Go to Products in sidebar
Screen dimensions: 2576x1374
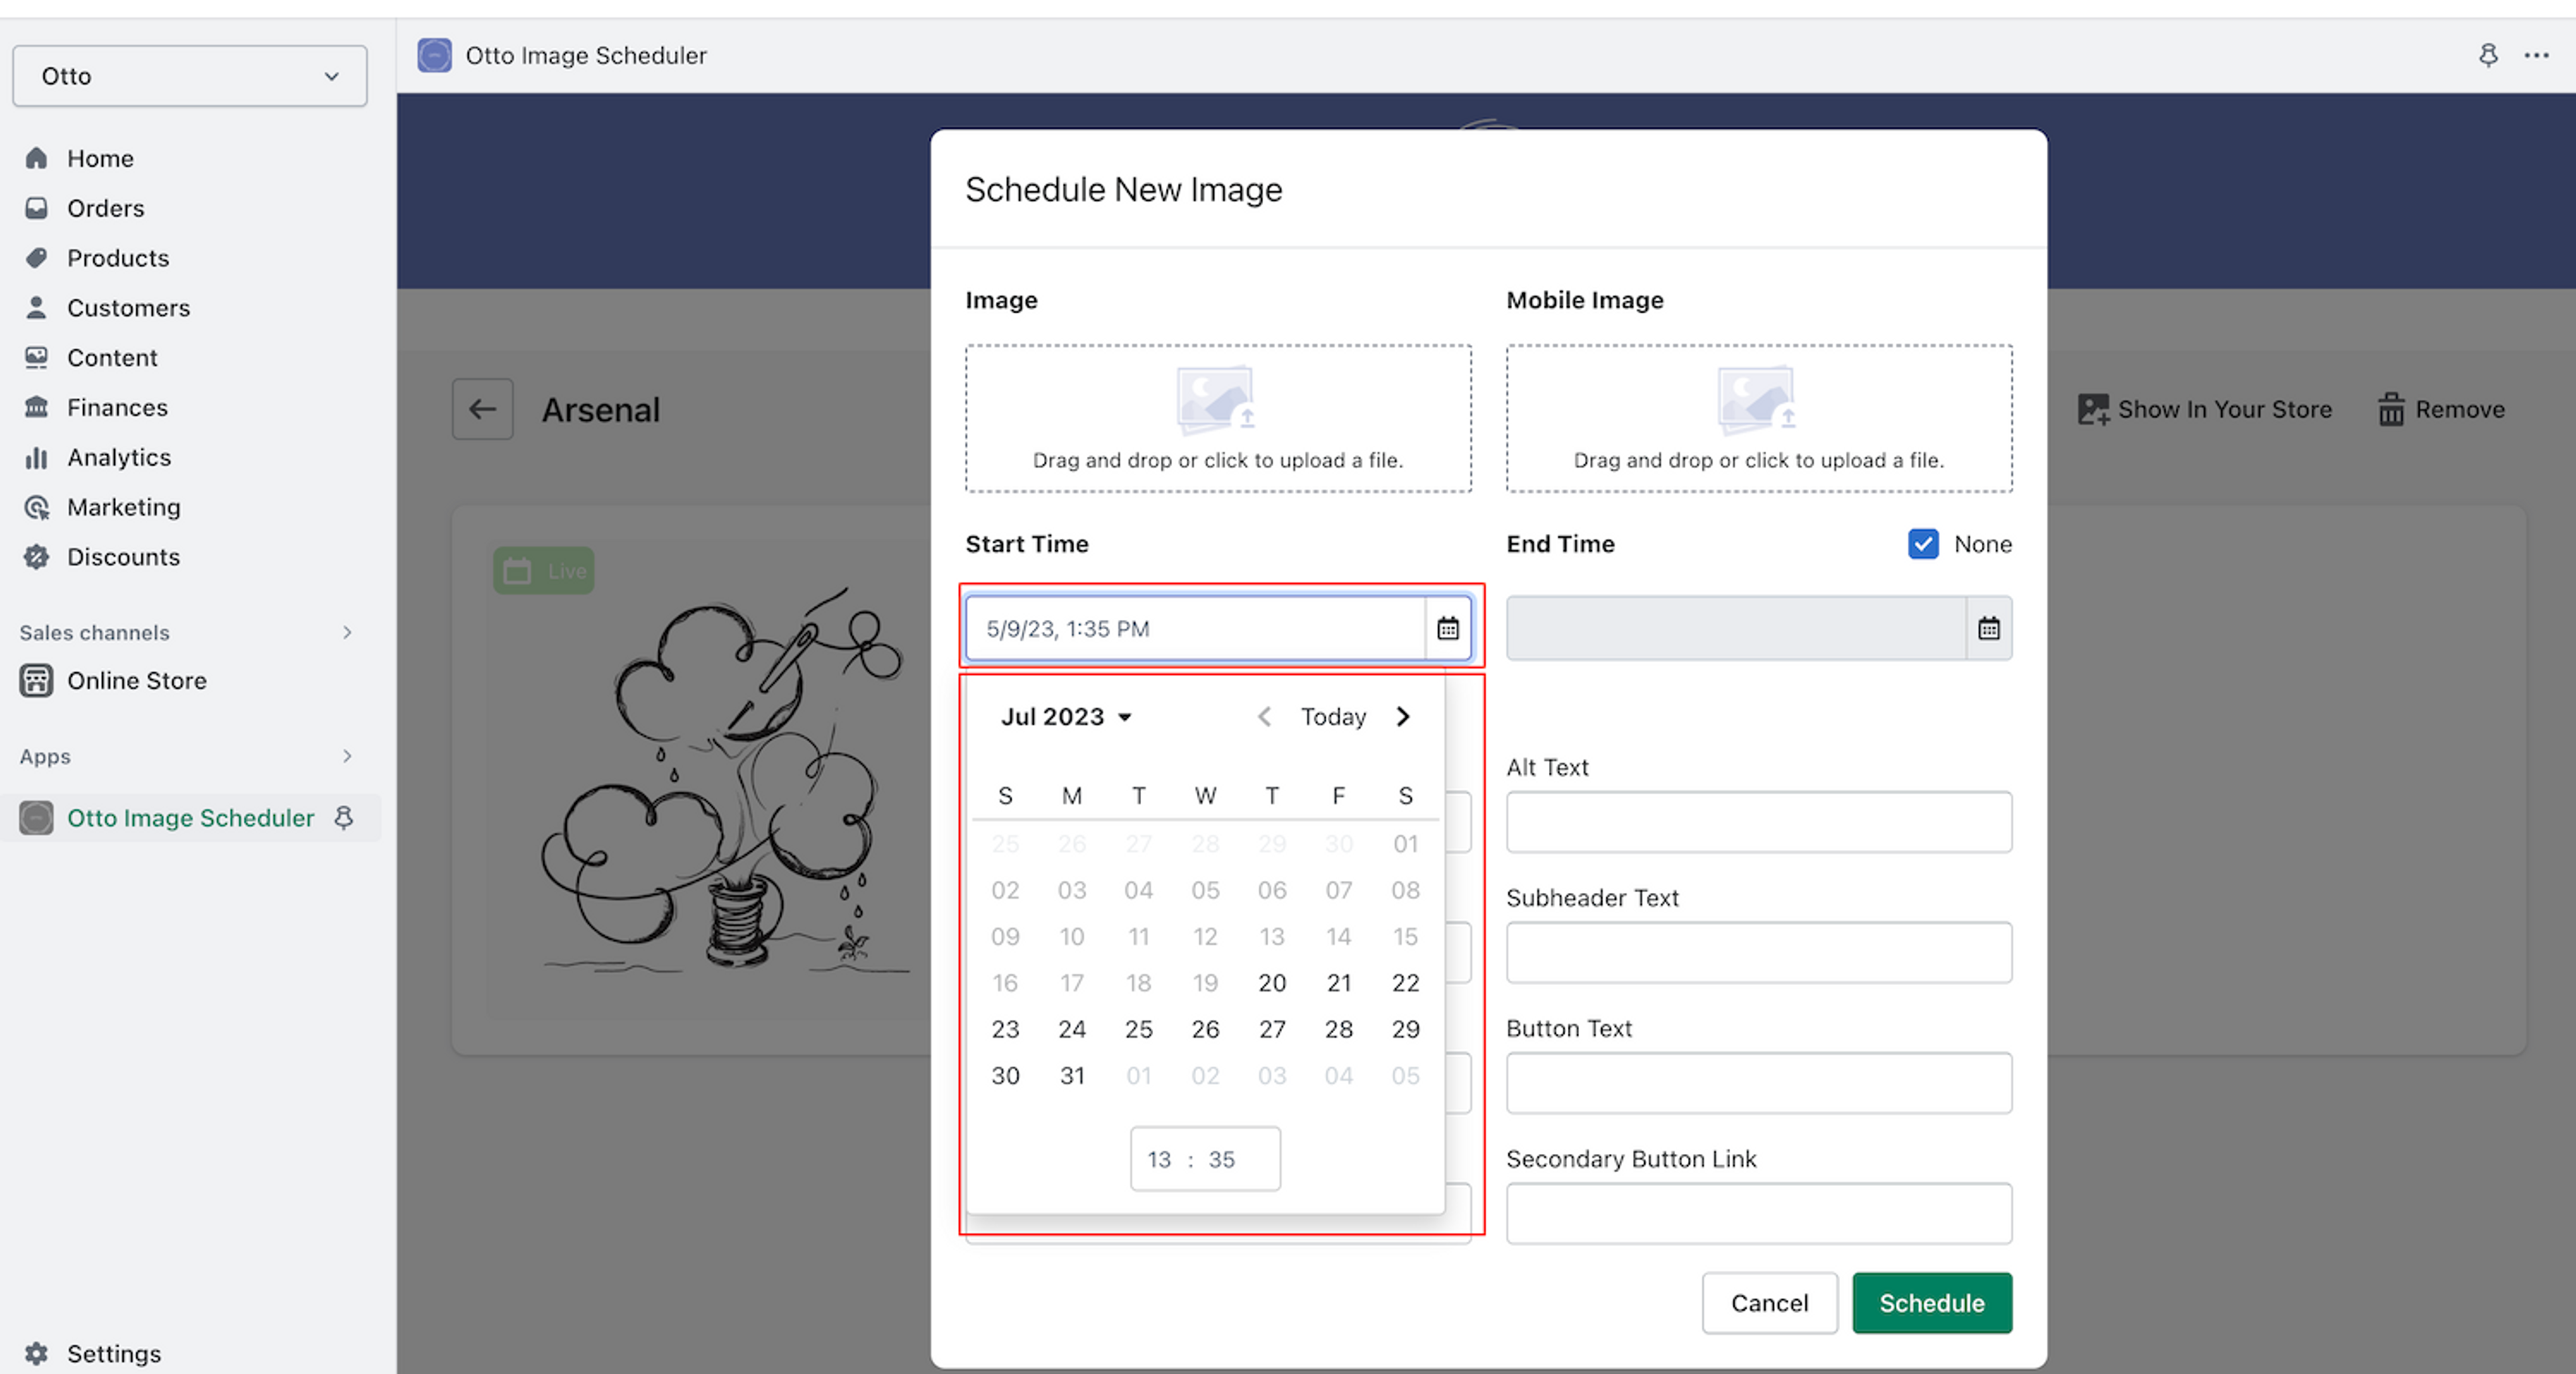118,258
